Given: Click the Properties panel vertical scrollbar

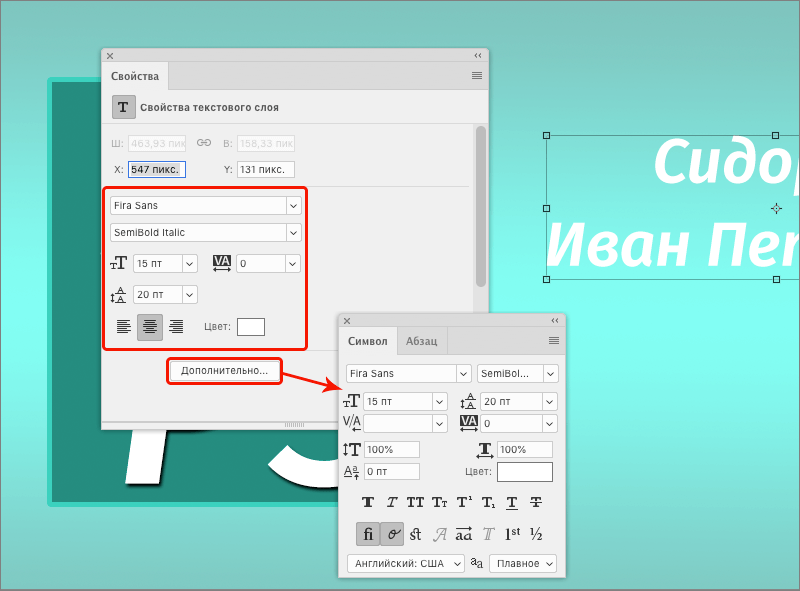Looking at the screenshot, I should (x=481, y=207).
